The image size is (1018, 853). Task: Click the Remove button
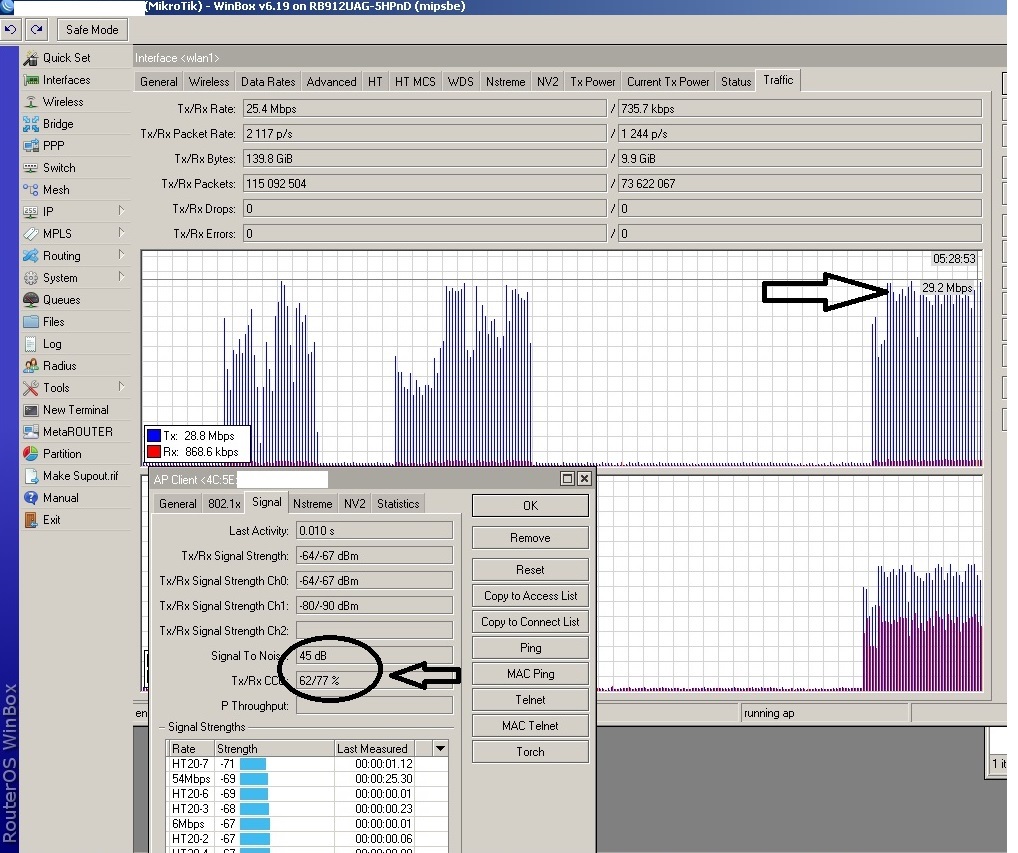point(530,538)
